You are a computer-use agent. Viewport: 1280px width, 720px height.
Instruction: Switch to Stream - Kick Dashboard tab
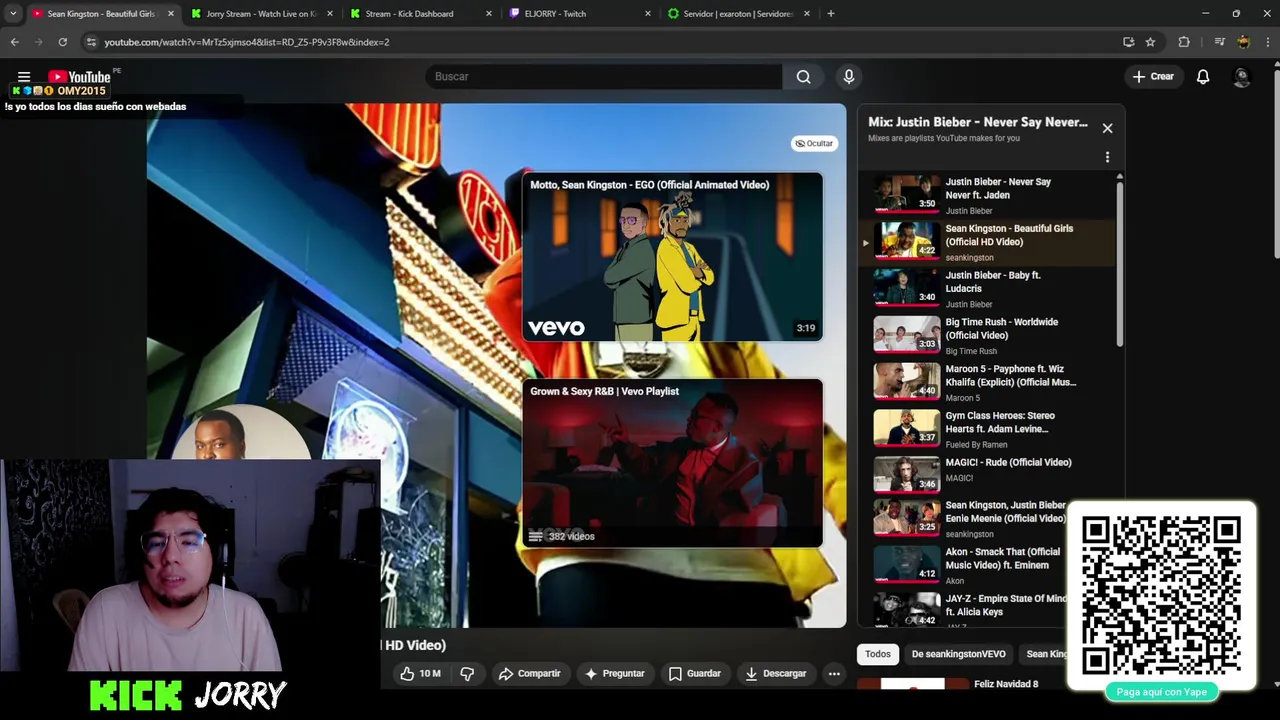click(420, 14)
